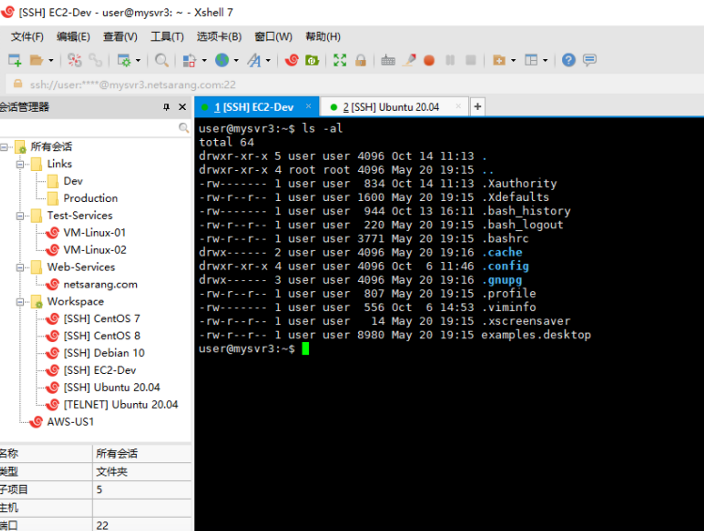
Task: Collapse the Workspace folder tree node
Action: pyautogui.click(x=20, y=301)
